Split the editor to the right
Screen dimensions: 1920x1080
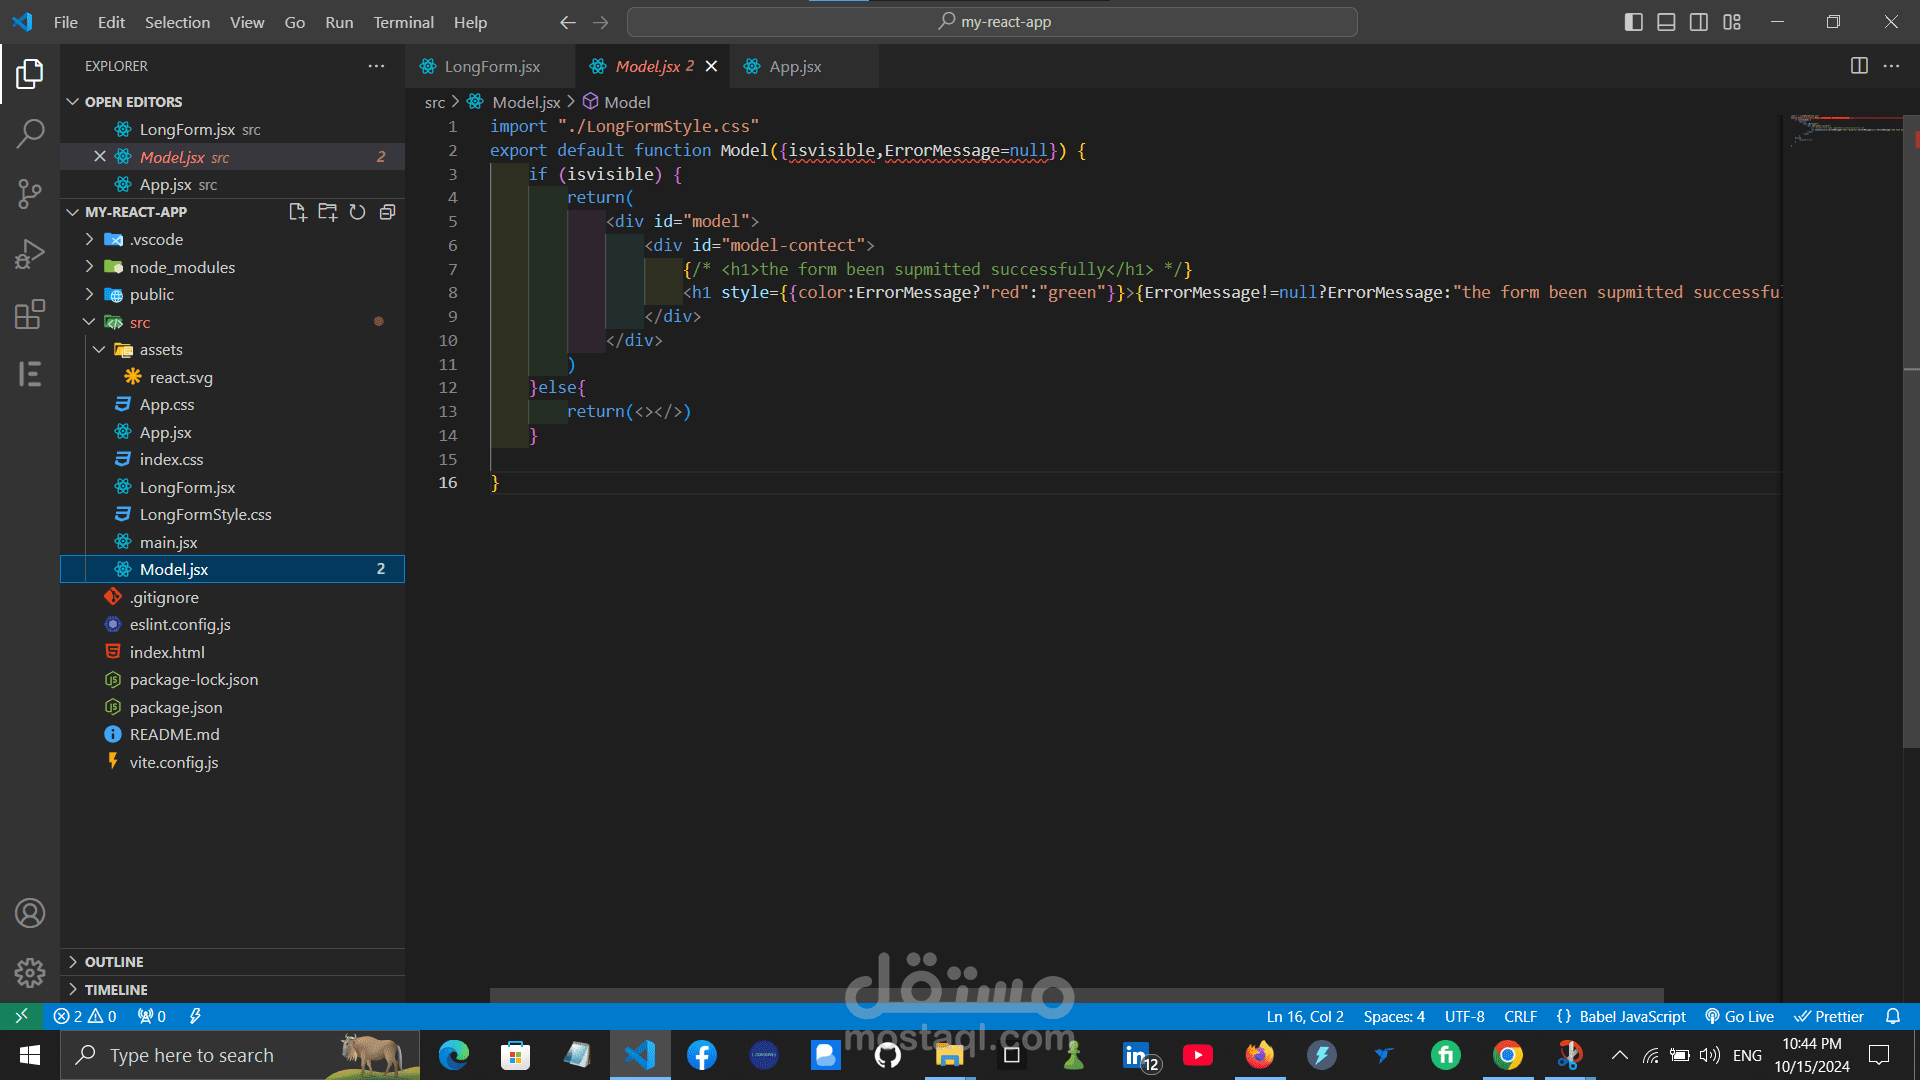pyautogui.click(x=1859, y=66)
